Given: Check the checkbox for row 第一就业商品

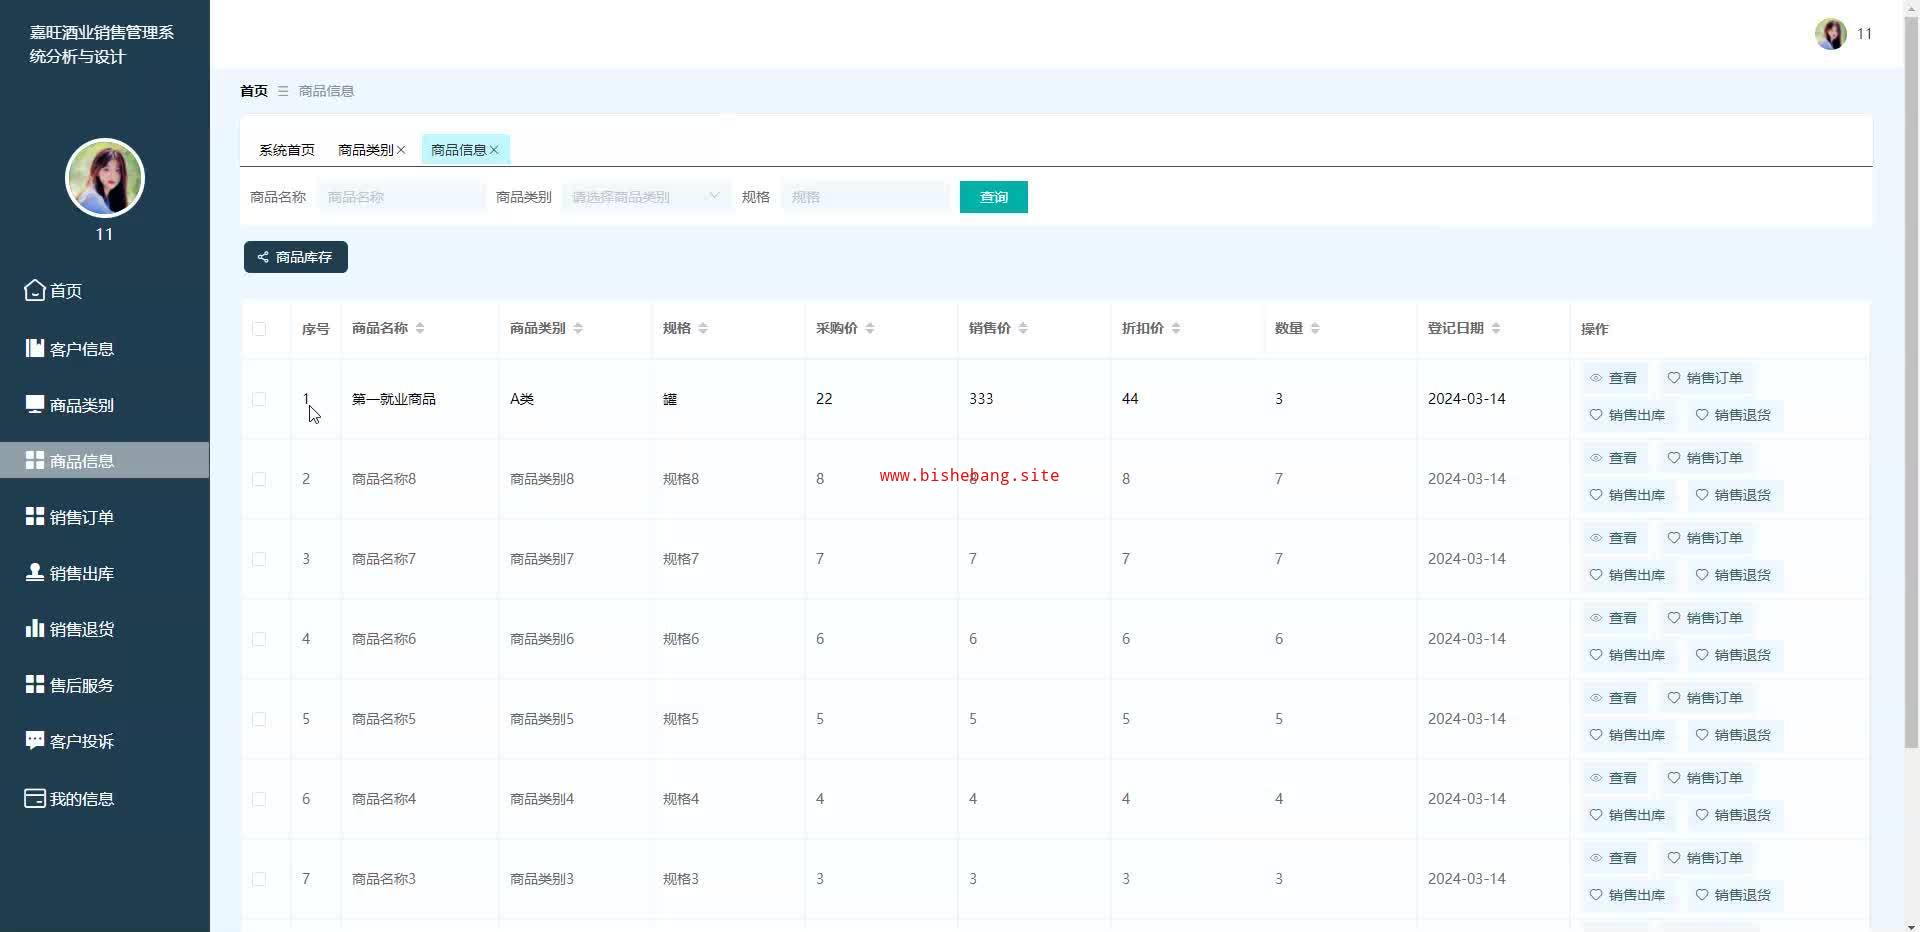Looking at the screenshot, I should pos(259,399).
